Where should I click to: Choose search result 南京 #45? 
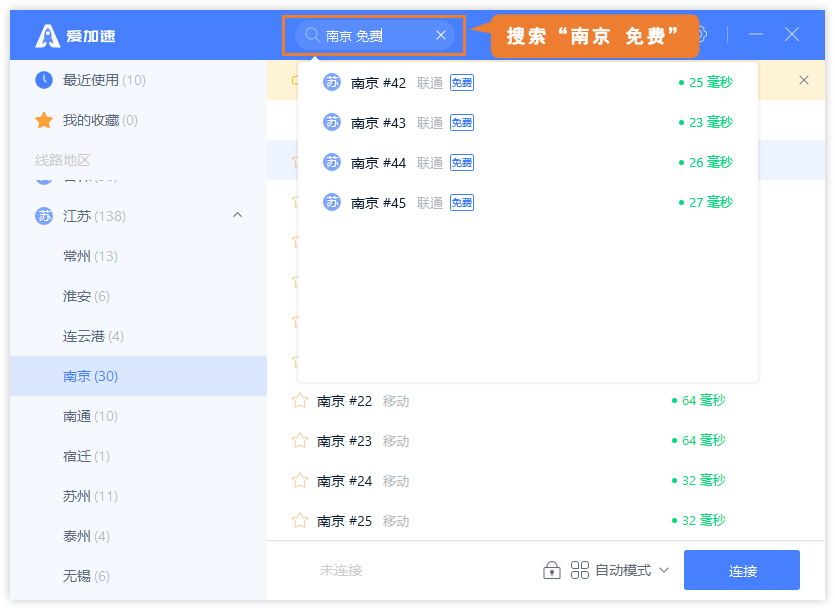coord(528,202)
